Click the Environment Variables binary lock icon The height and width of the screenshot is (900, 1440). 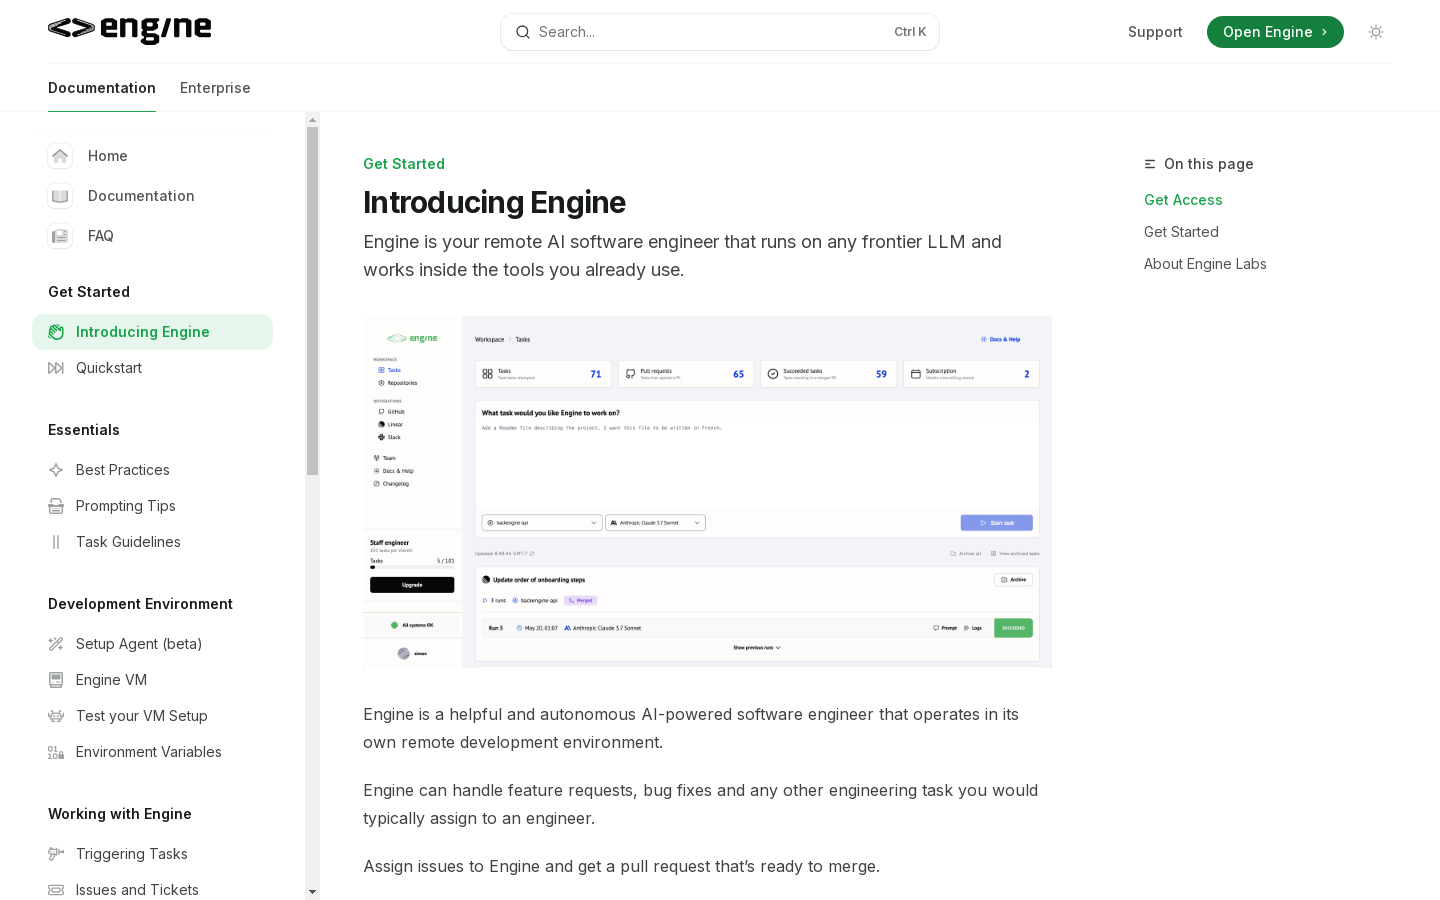pos(56,752)
